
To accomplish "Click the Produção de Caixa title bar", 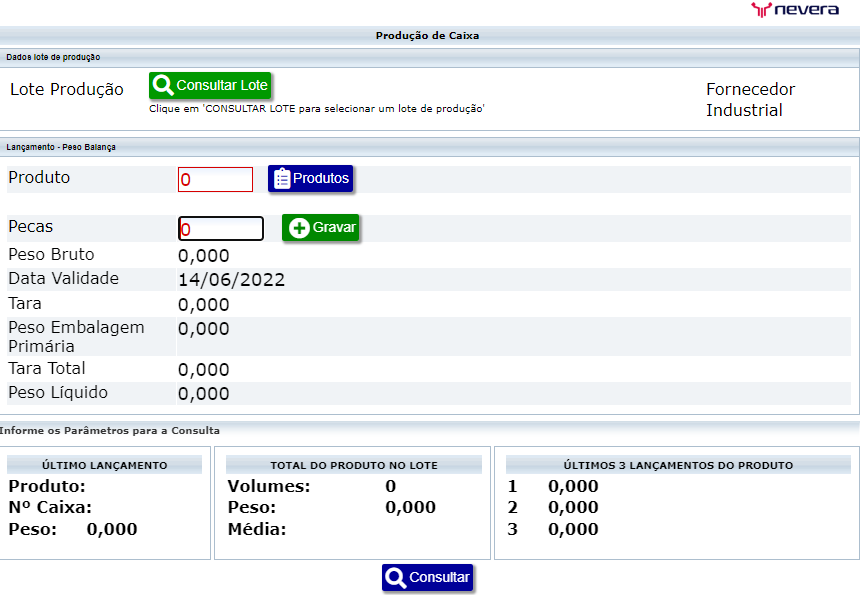I will [x=430, y=34].
